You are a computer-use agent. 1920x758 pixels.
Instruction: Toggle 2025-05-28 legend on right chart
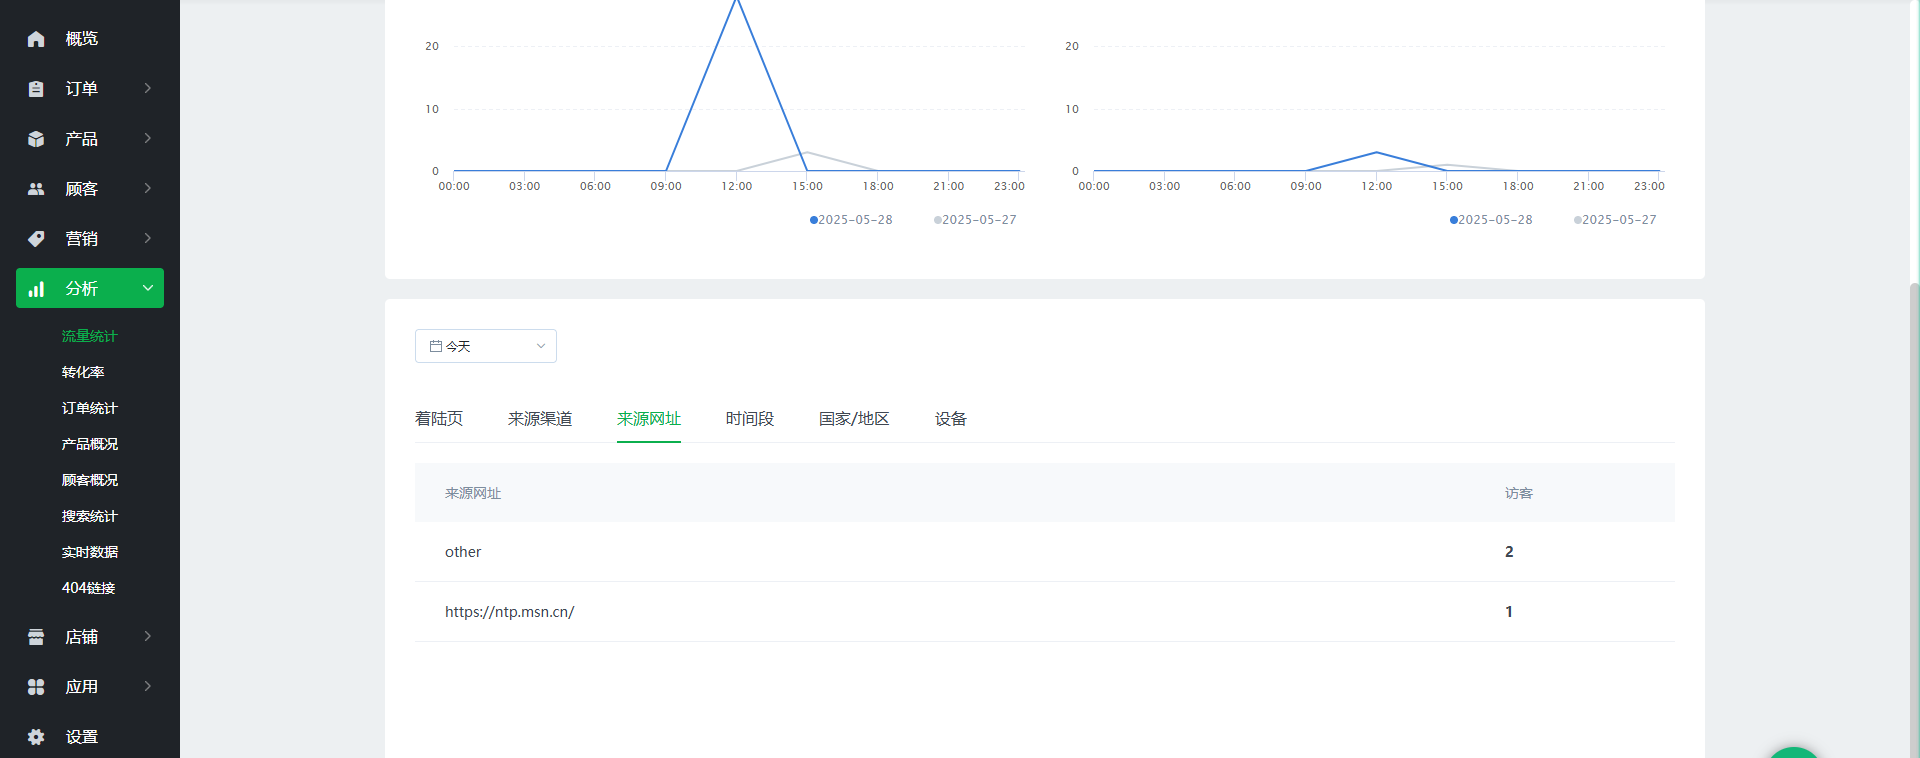click(x=1491, y=220)
